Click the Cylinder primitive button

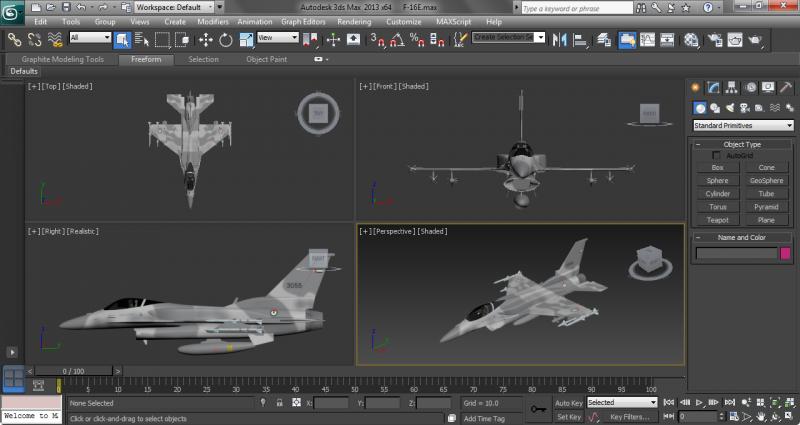pyautogui.click(x=717, y=194)
